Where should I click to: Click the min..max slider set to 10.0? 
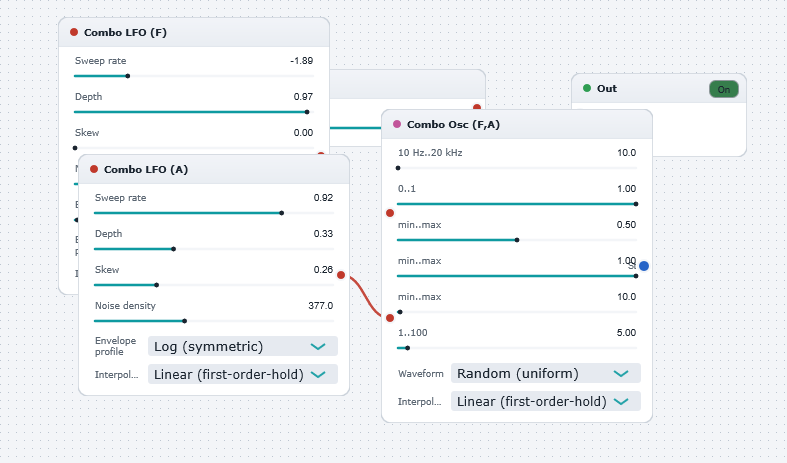coord(517,312)
